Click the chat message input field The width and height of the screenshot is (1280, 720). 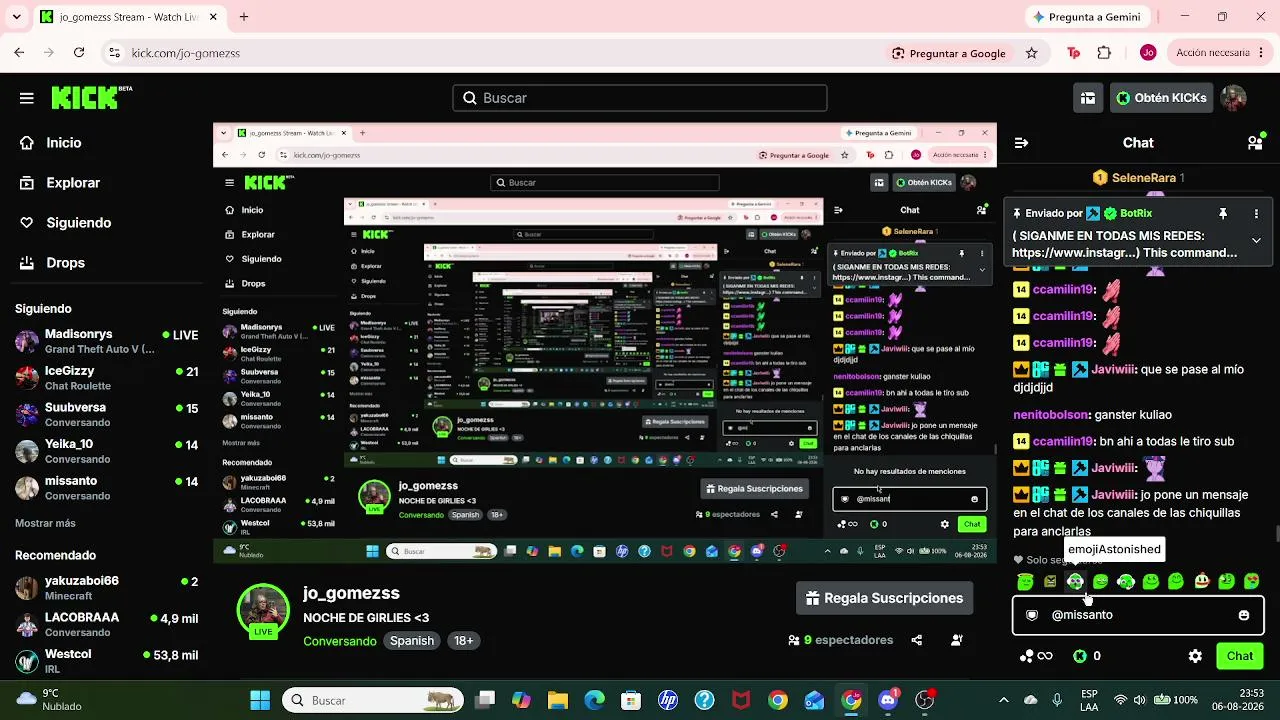[1138, 615]
